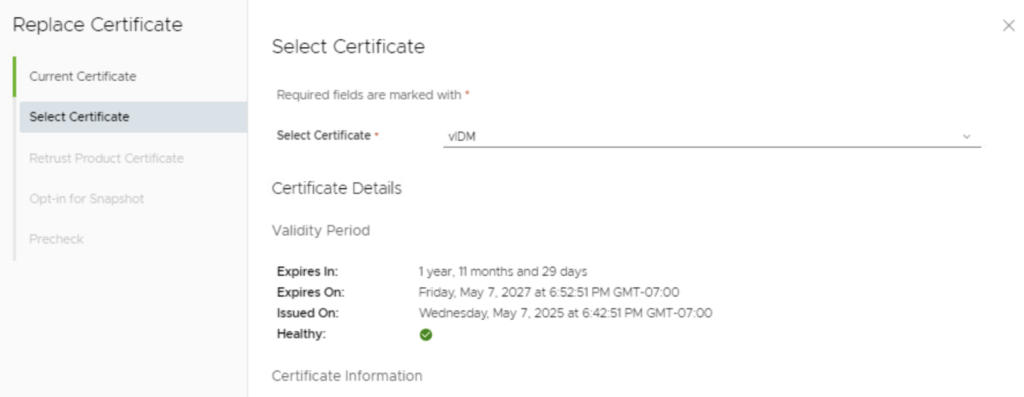
Task: Click the Healthy status label
Action: tap(301, 334)
